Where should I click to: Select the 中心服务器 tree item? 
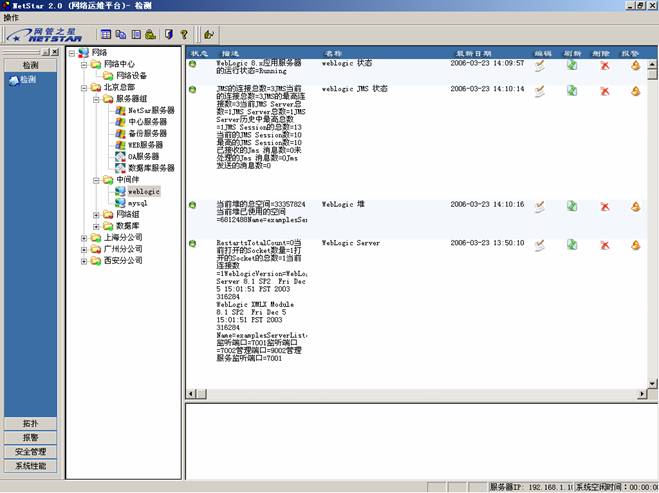(x=148, y=122)
